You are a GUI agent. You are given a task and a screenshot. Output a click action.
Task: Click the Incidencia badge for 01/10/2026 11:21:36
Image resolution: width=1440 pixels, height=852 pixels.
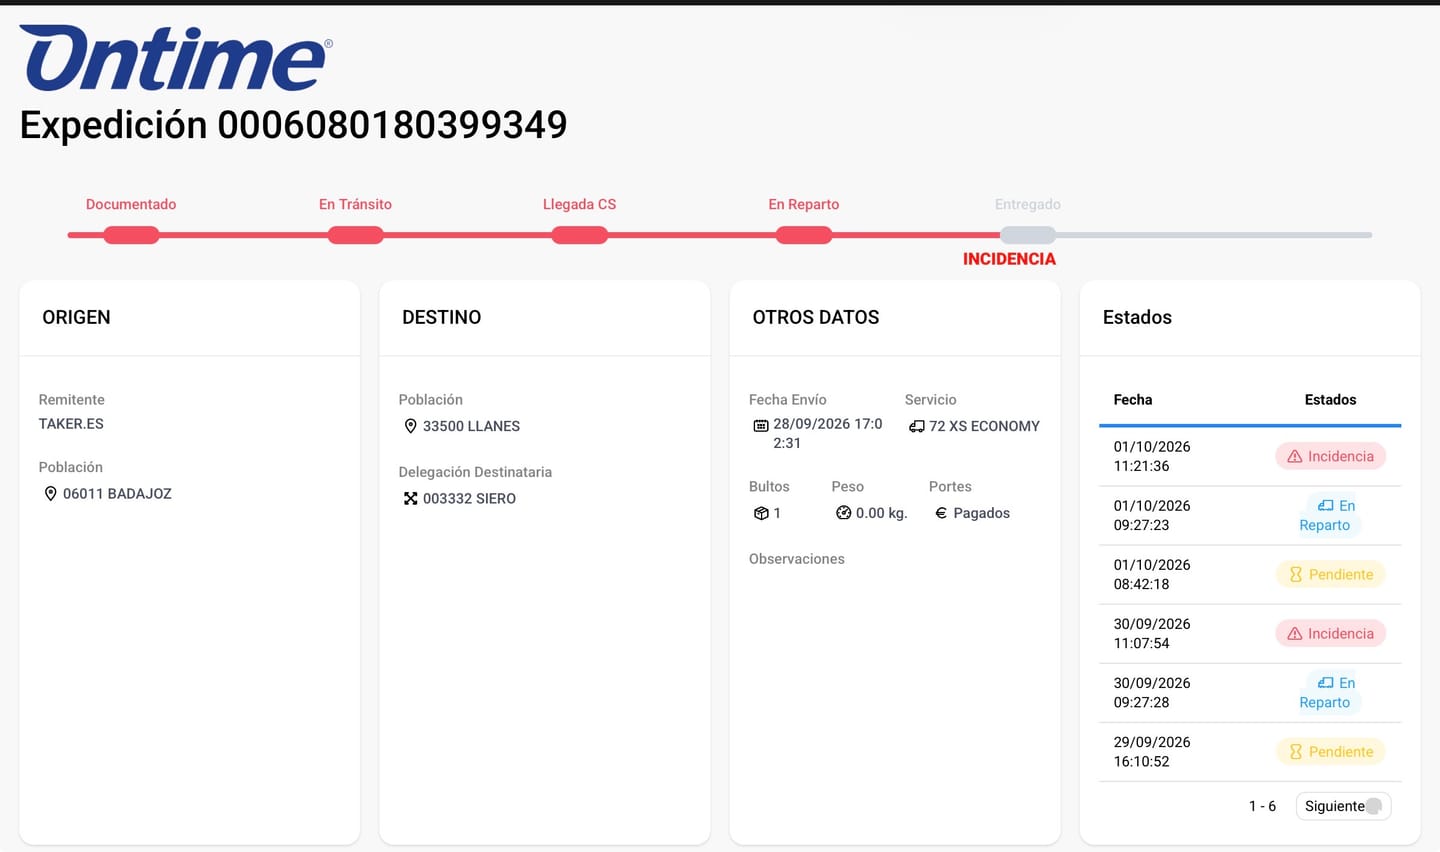pos(1330,456)
